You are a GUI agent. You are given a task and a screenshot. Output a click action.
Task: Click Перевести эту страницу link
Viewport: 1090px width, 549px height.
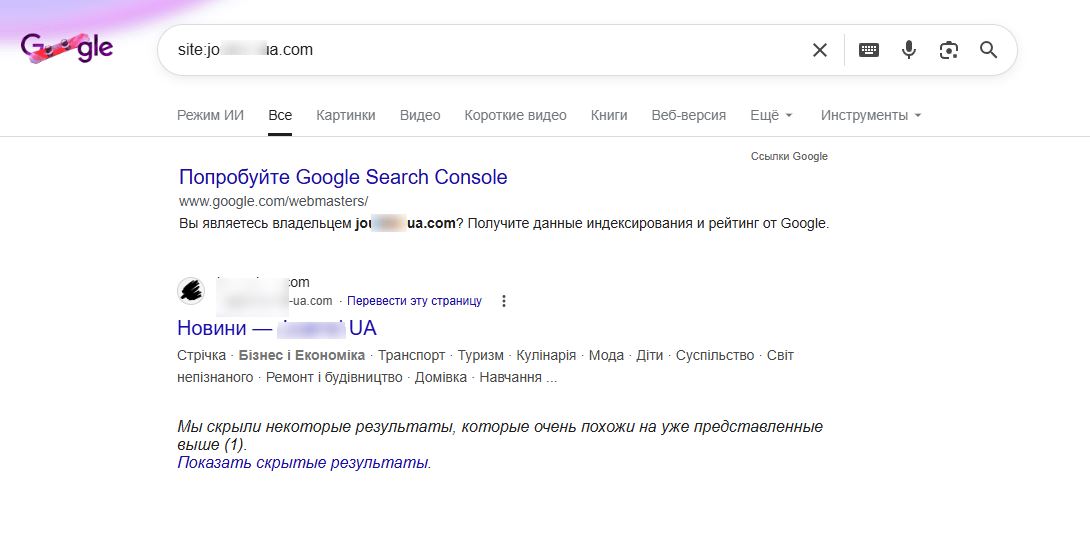pos(414,301)
